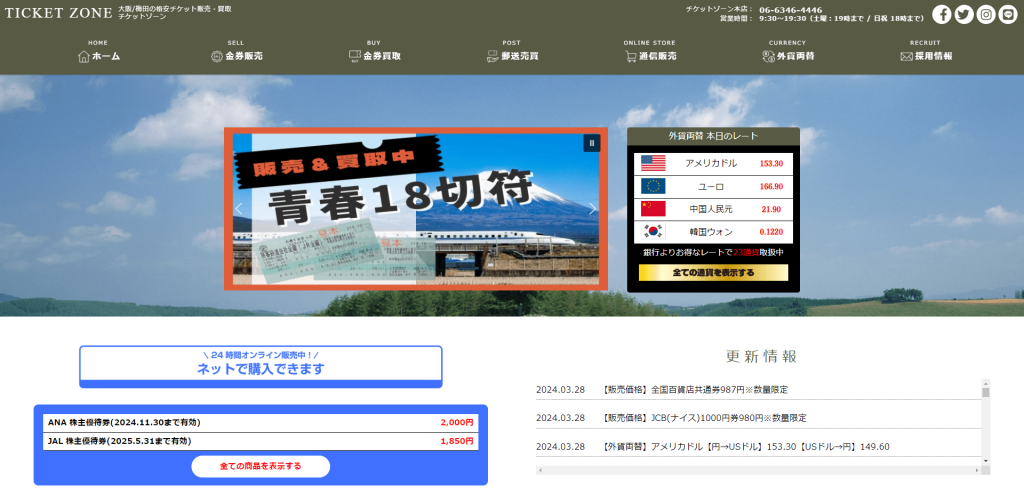Viewport: 1024px width, 494px height.
Task: Click the ネットで購入できます banner
Action: (x=260, y=365)
